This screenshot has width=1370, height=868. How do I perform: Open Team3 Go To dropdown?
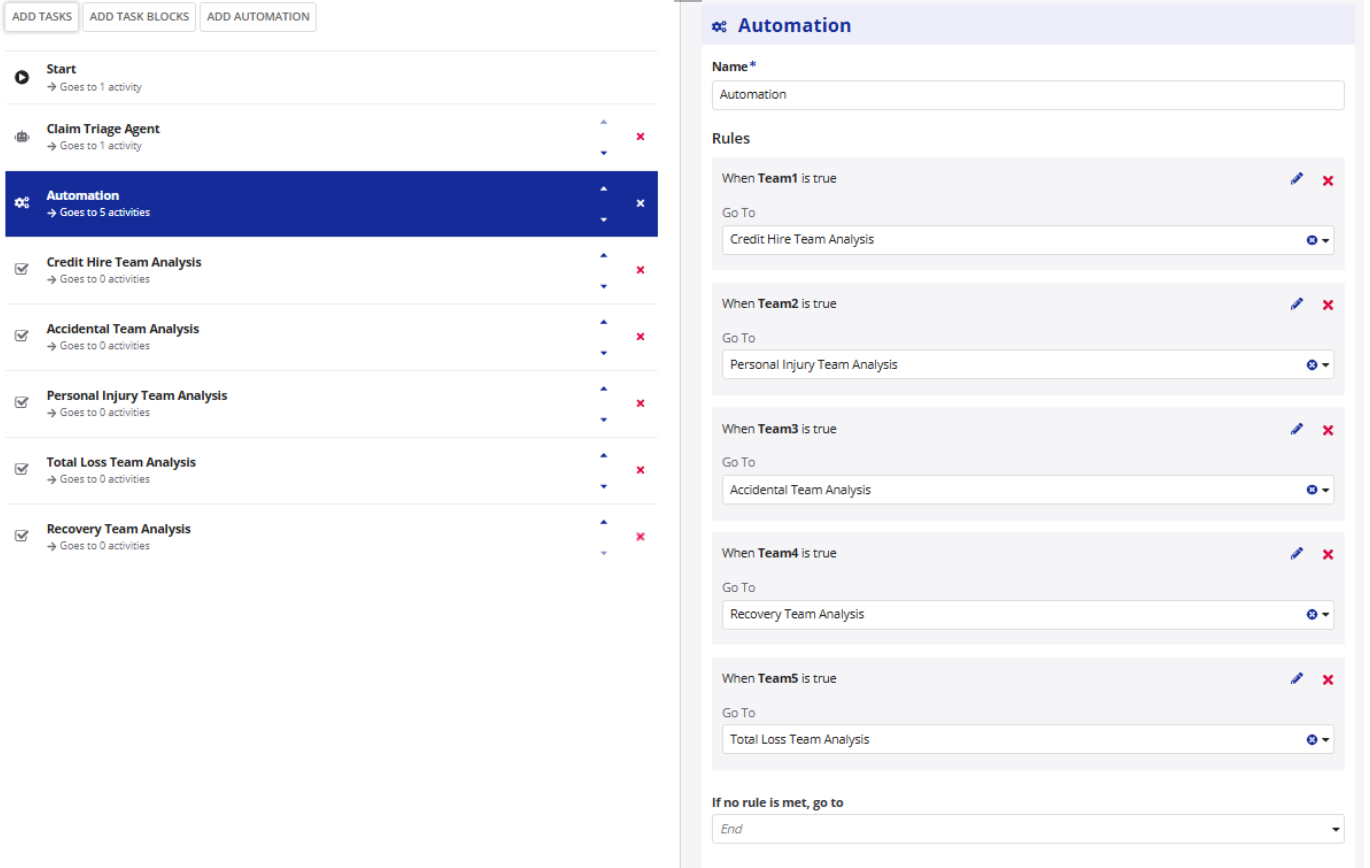[1326, 490]
